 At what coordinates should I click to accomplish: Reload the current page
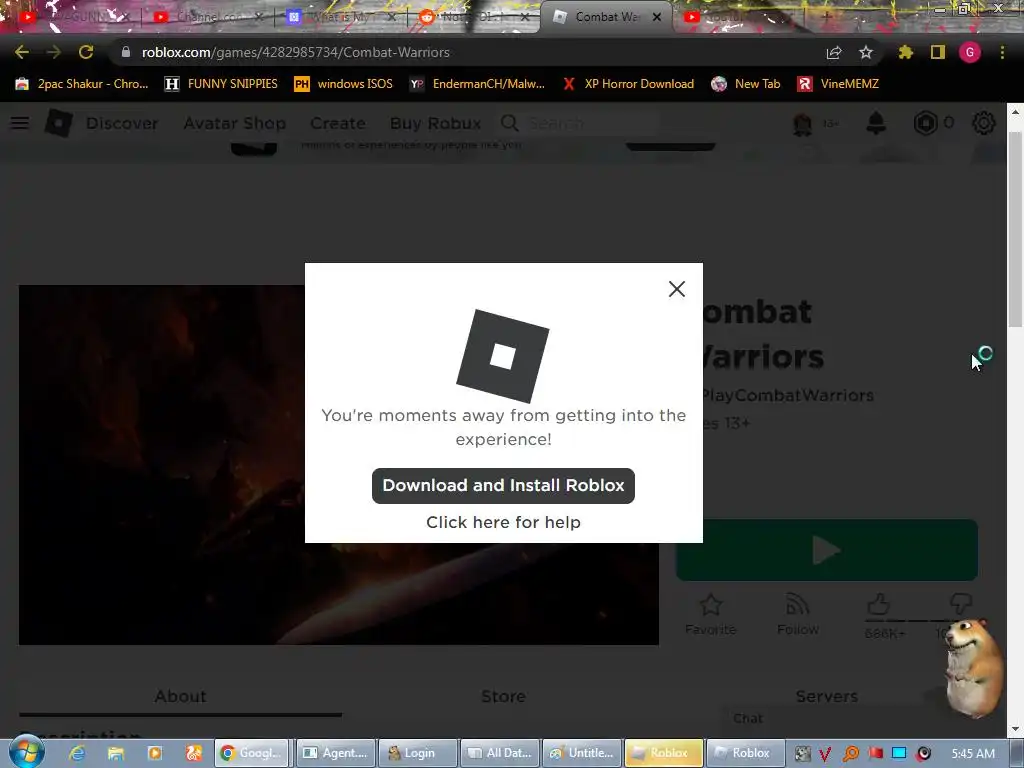pos(86,52)
